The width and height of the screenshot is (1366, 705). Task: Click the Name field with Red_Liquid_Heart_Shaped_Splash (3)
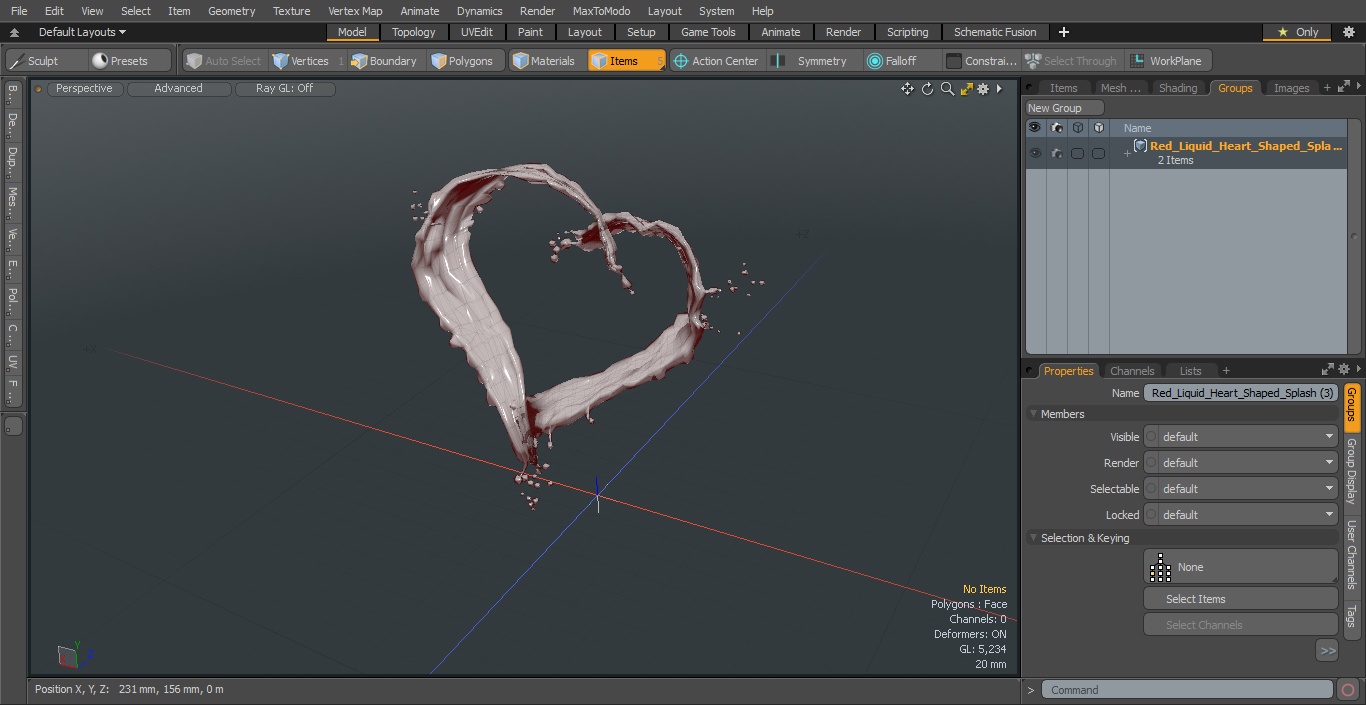click(x=1241, y=393)
